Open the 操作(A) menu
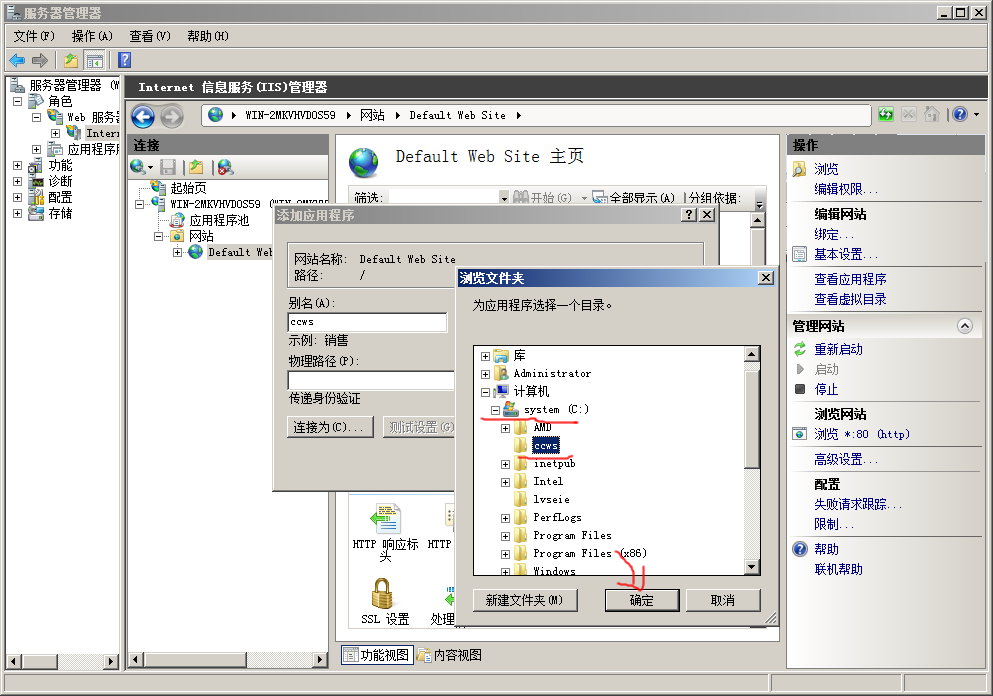 [92, 36]
